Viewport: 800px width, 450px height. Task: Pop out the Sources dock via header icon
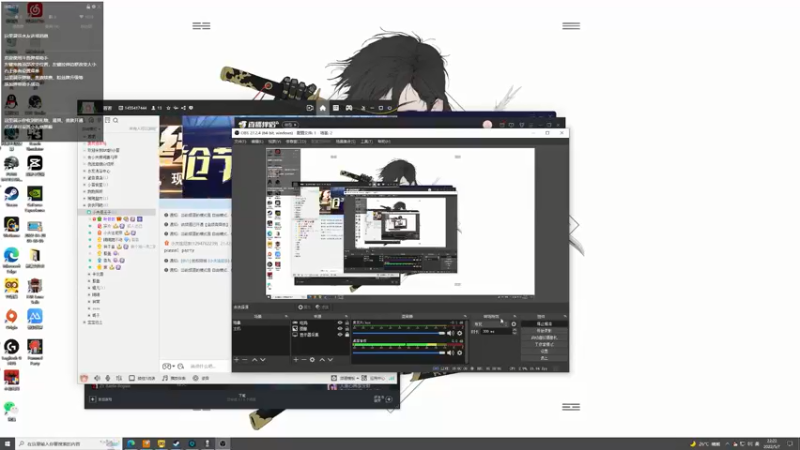(x=346, y=316)
